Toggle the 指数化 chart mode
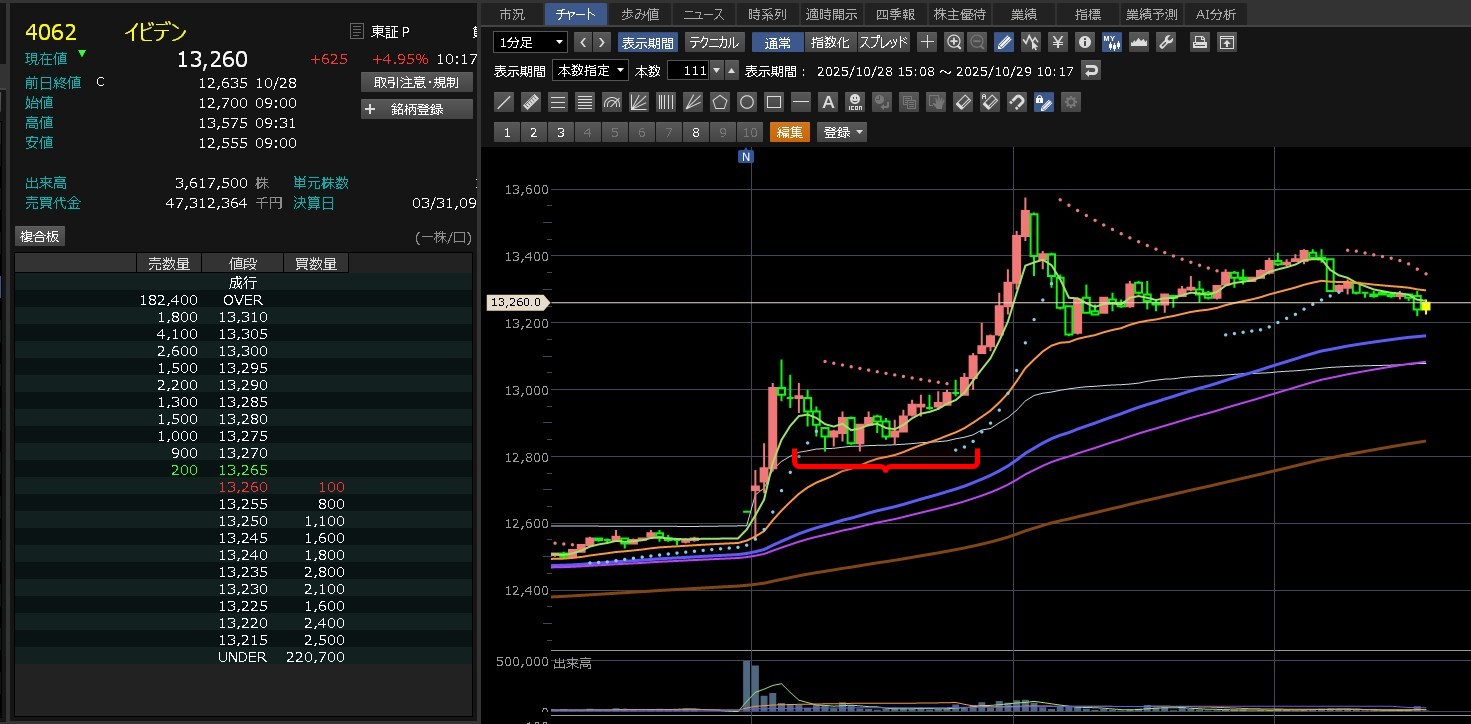 click(x=830, y=42)
